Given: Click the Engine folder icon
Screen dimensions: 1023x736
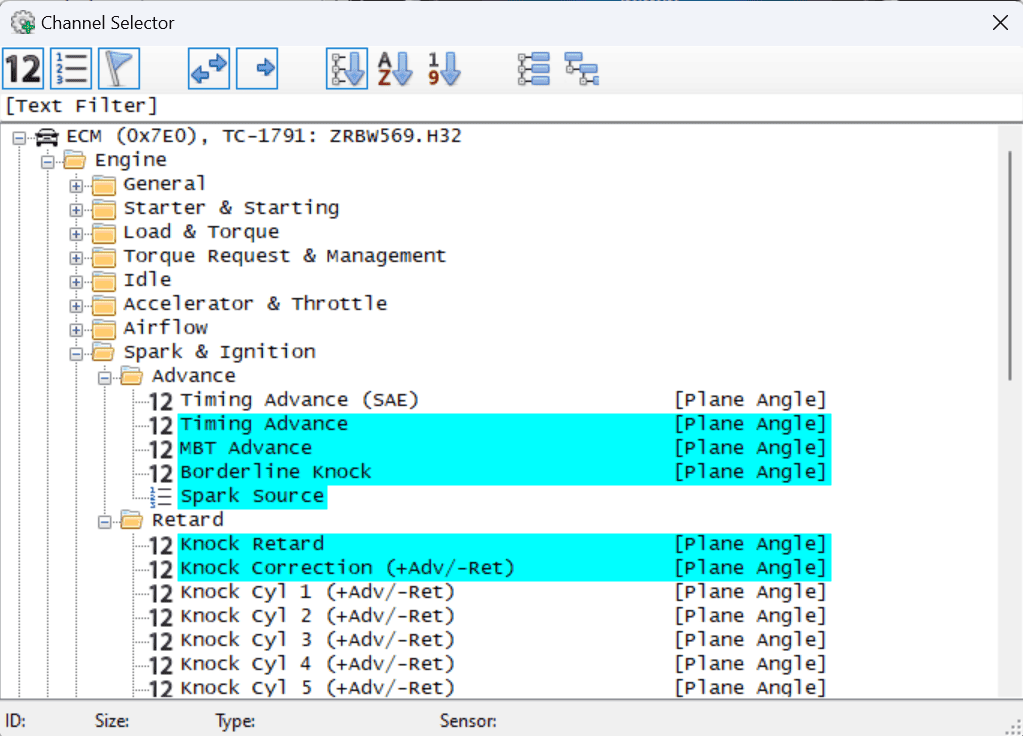Looking at the screenshot, I should [75, 161].
